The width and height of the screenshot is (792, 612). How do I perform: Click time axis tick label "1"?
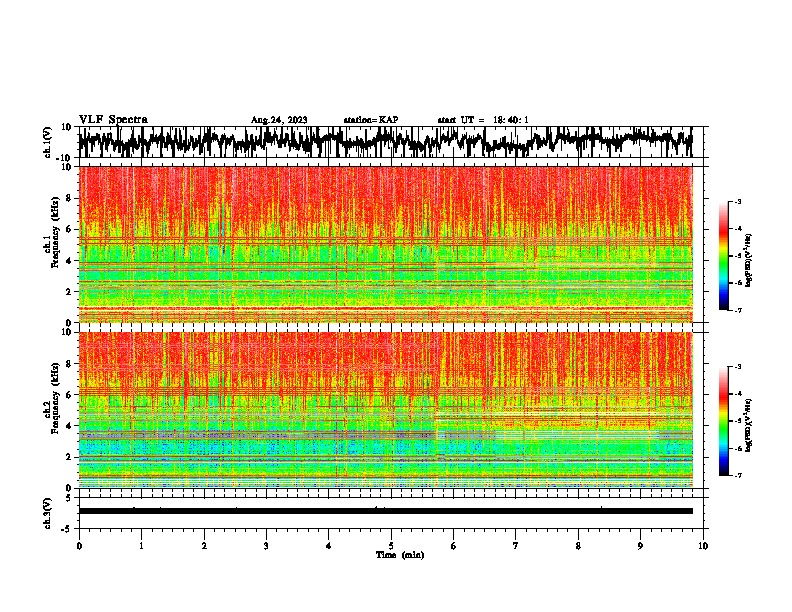tap(142, 546)
